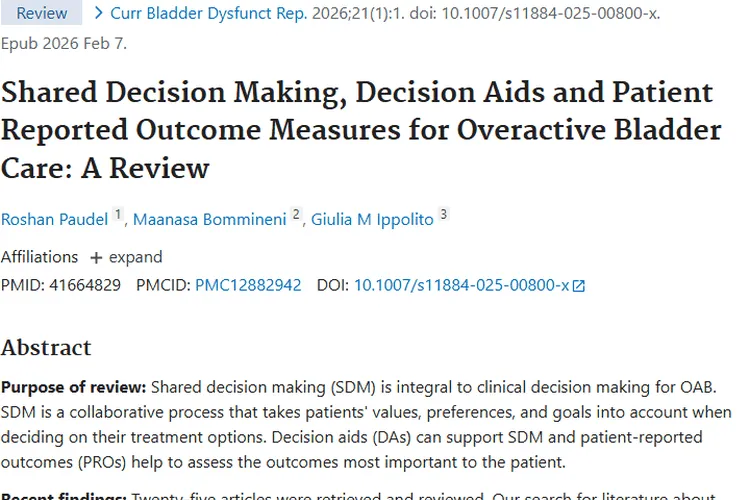Viewport: 750px width, 500px height.
Task: Click affiliation superscript 3 after Ippolito
Action: coord(443,215)
